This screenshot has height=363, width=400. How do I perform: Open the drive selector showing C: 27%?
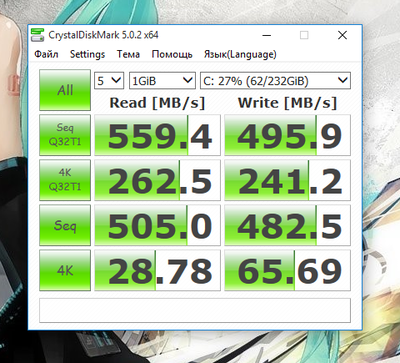tap(275, 81)
